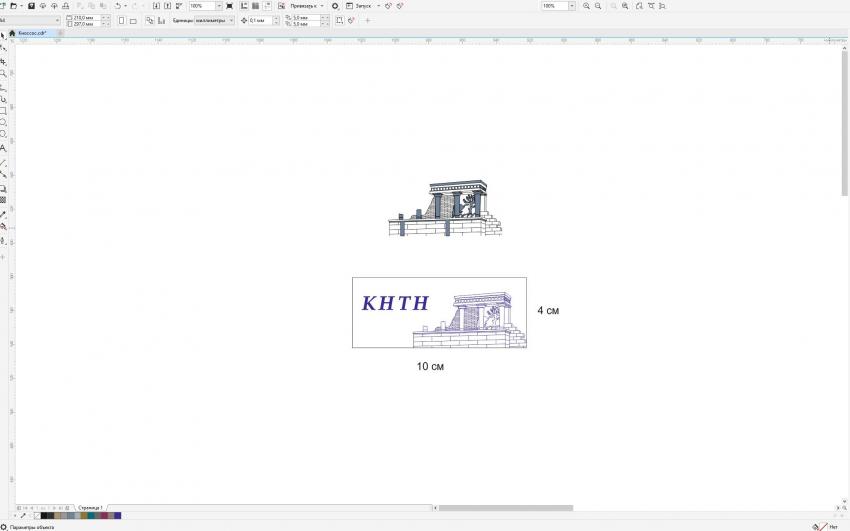Toggle full-screen preview button
Image resolution: width=850 pixels, height=531 pixels.
229,6
